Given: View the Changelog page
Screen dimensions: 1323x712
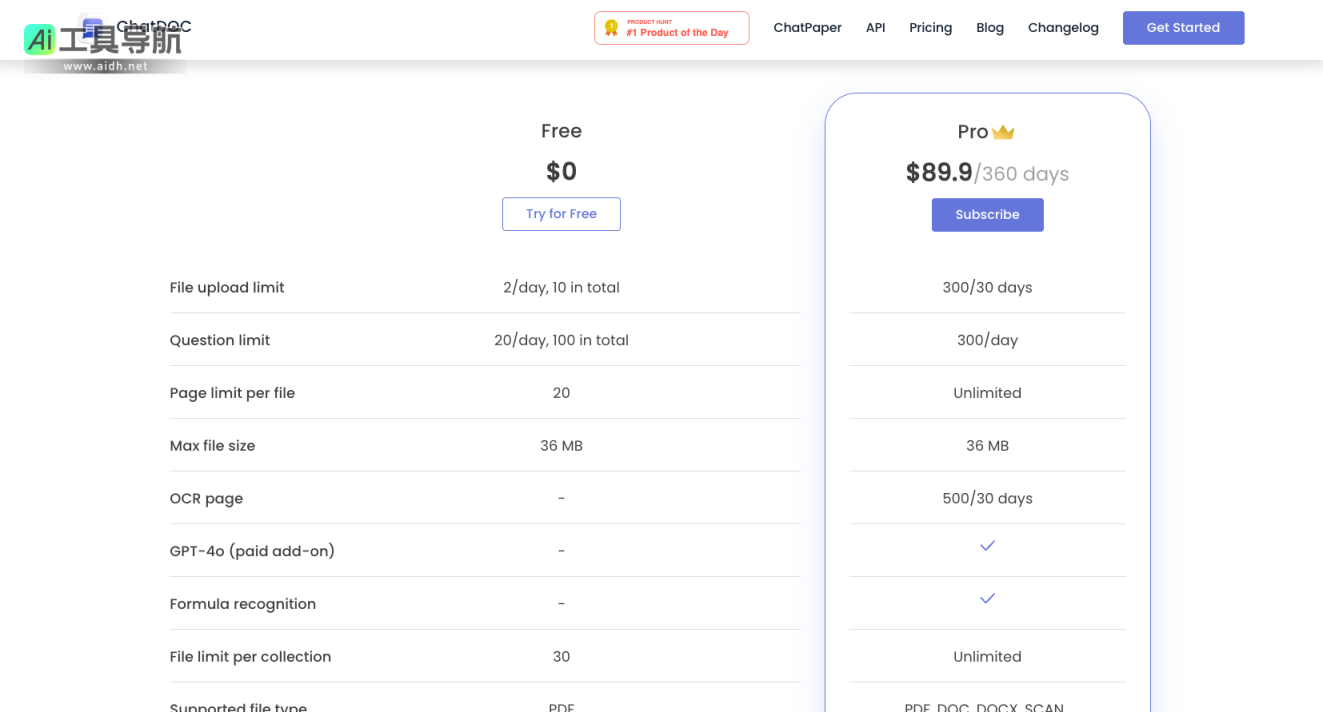Looking at the screenshot, I should tap(1063, 28).
